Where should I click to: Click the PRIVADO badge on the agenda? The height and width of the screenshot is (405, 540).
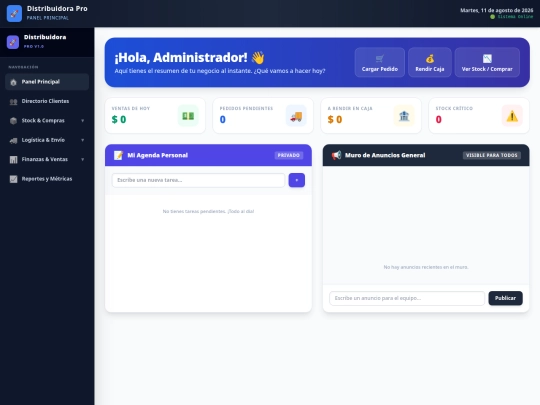click(x=289, y=155)
